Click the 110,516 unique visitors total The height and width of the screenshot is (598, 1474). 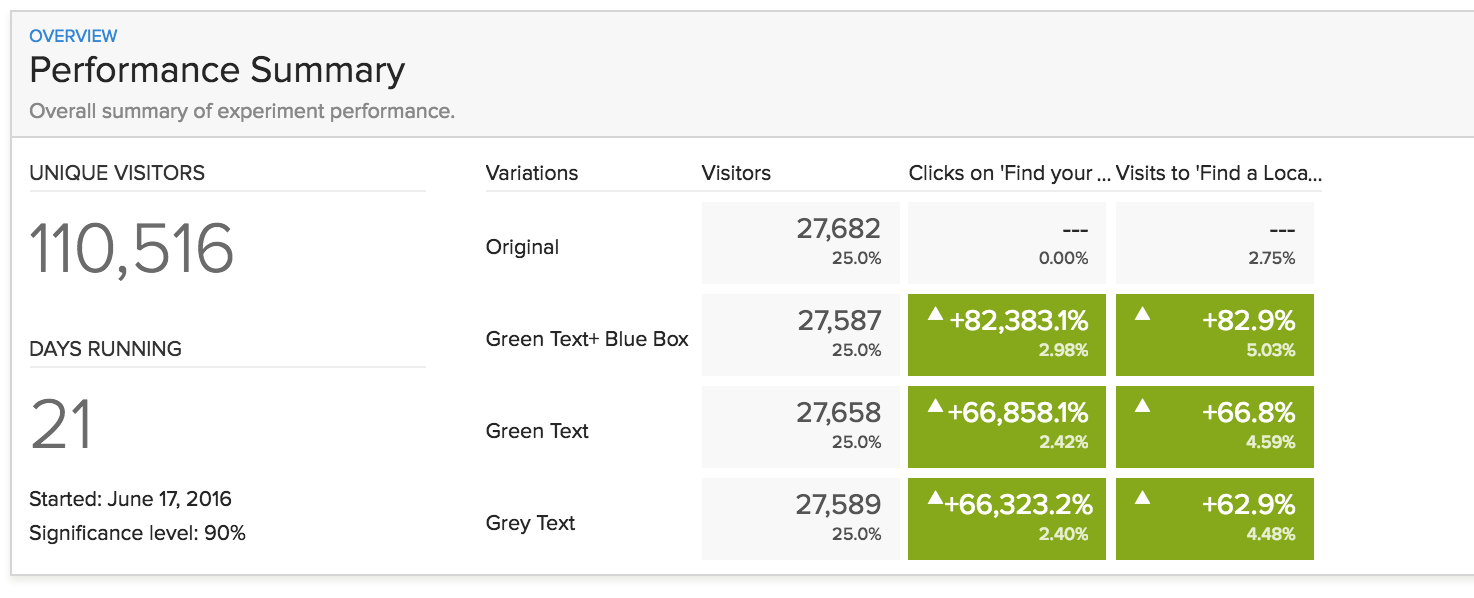coord(132,249)
